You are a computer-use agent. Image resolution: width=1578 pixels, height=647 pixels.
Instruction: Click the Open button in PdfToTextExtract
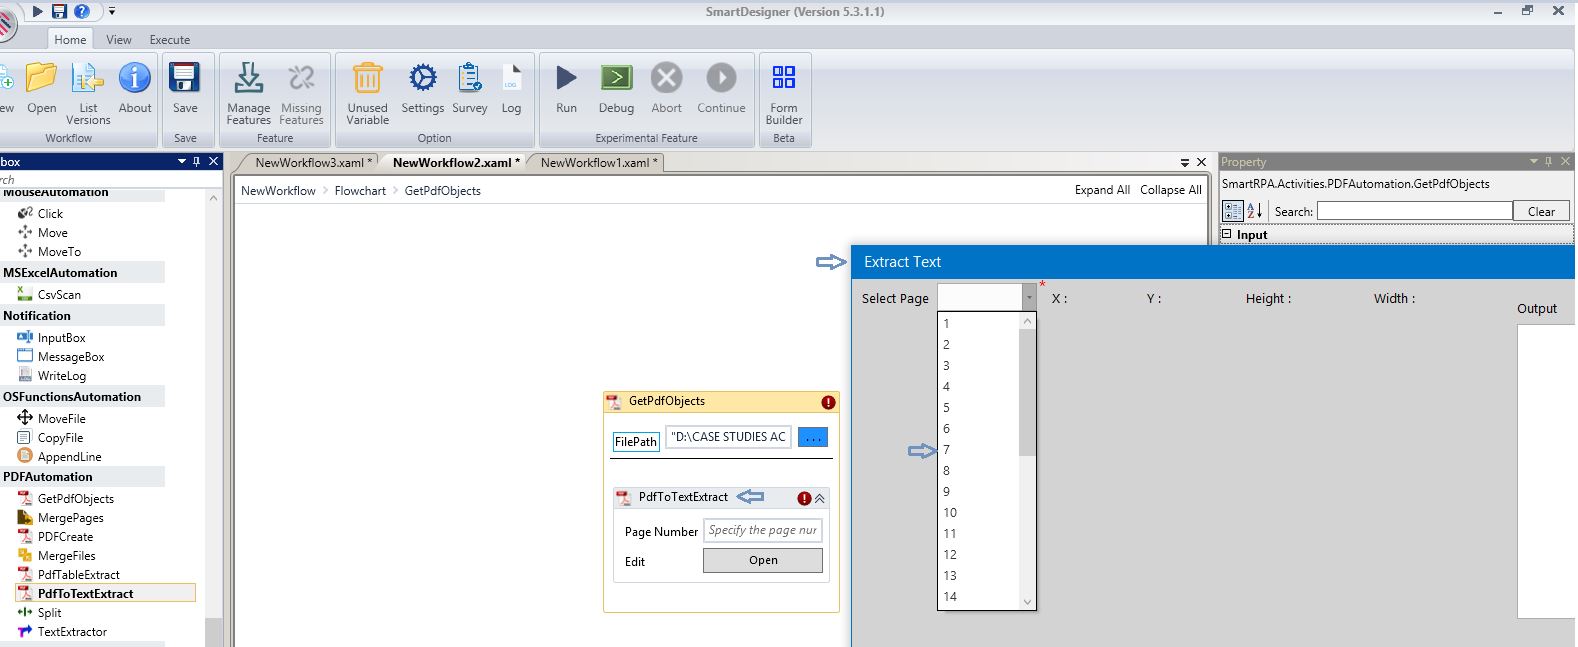click(762, 561)
